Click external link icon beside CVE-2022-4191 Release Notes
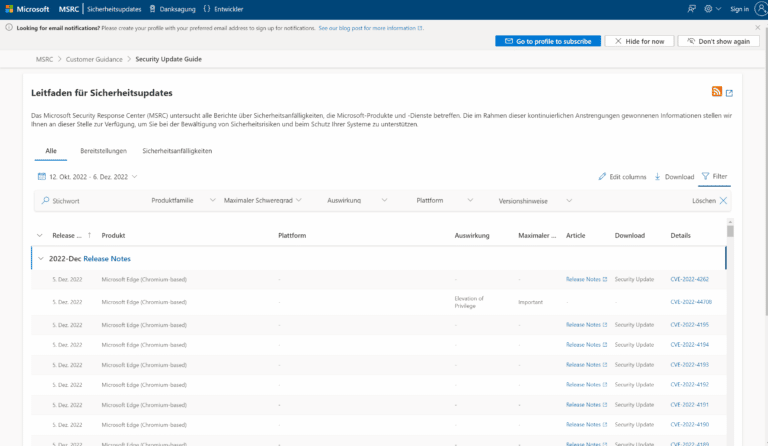 605,405
